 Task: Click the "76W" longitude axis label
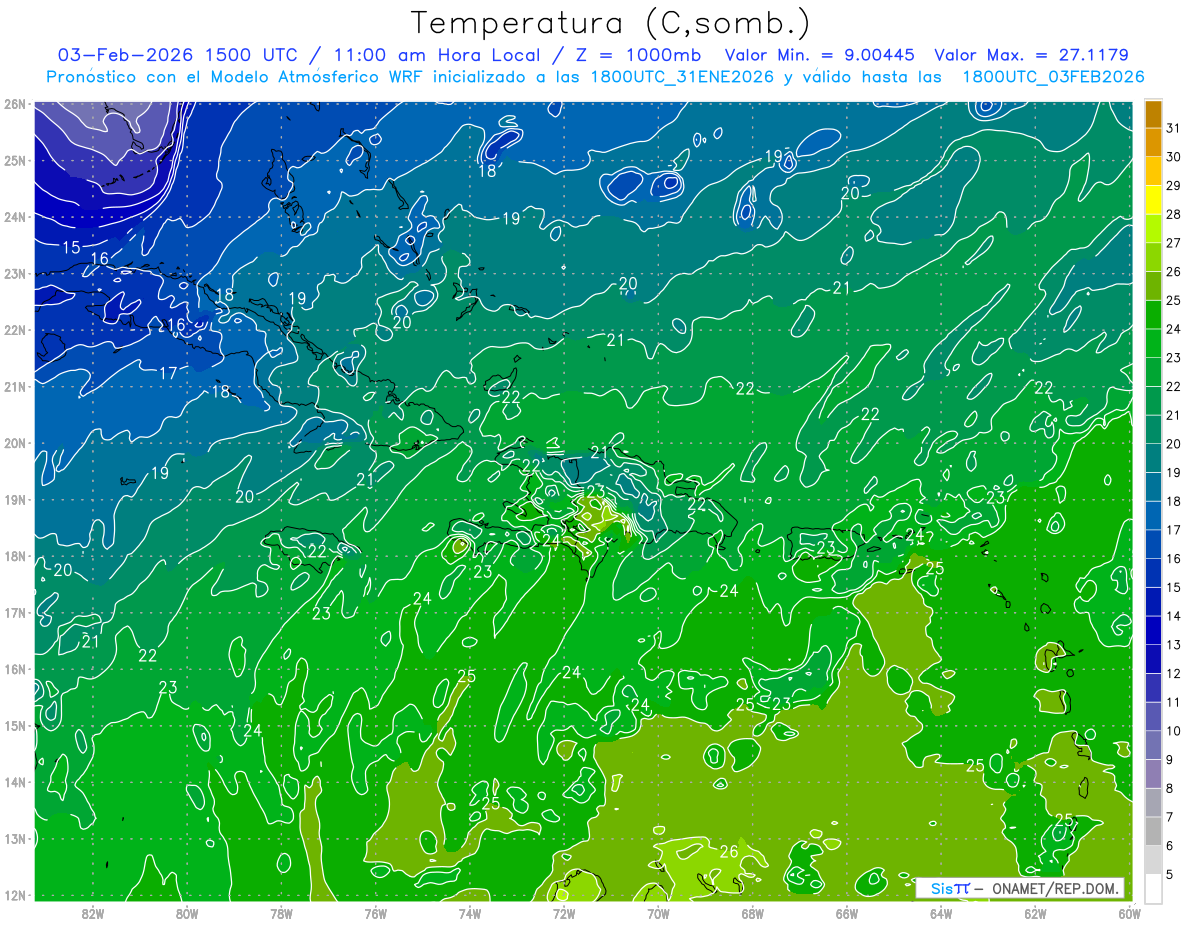pos(375,913)
